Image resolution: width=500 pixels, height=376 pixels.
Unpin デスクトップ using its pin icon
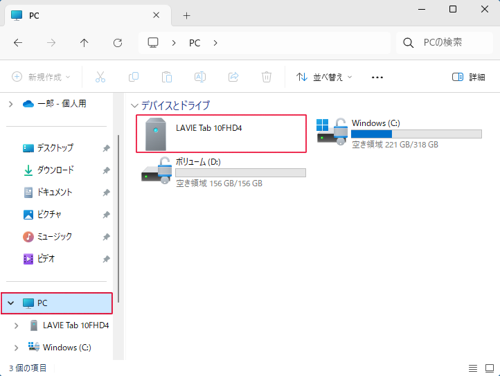pos(106,148)
